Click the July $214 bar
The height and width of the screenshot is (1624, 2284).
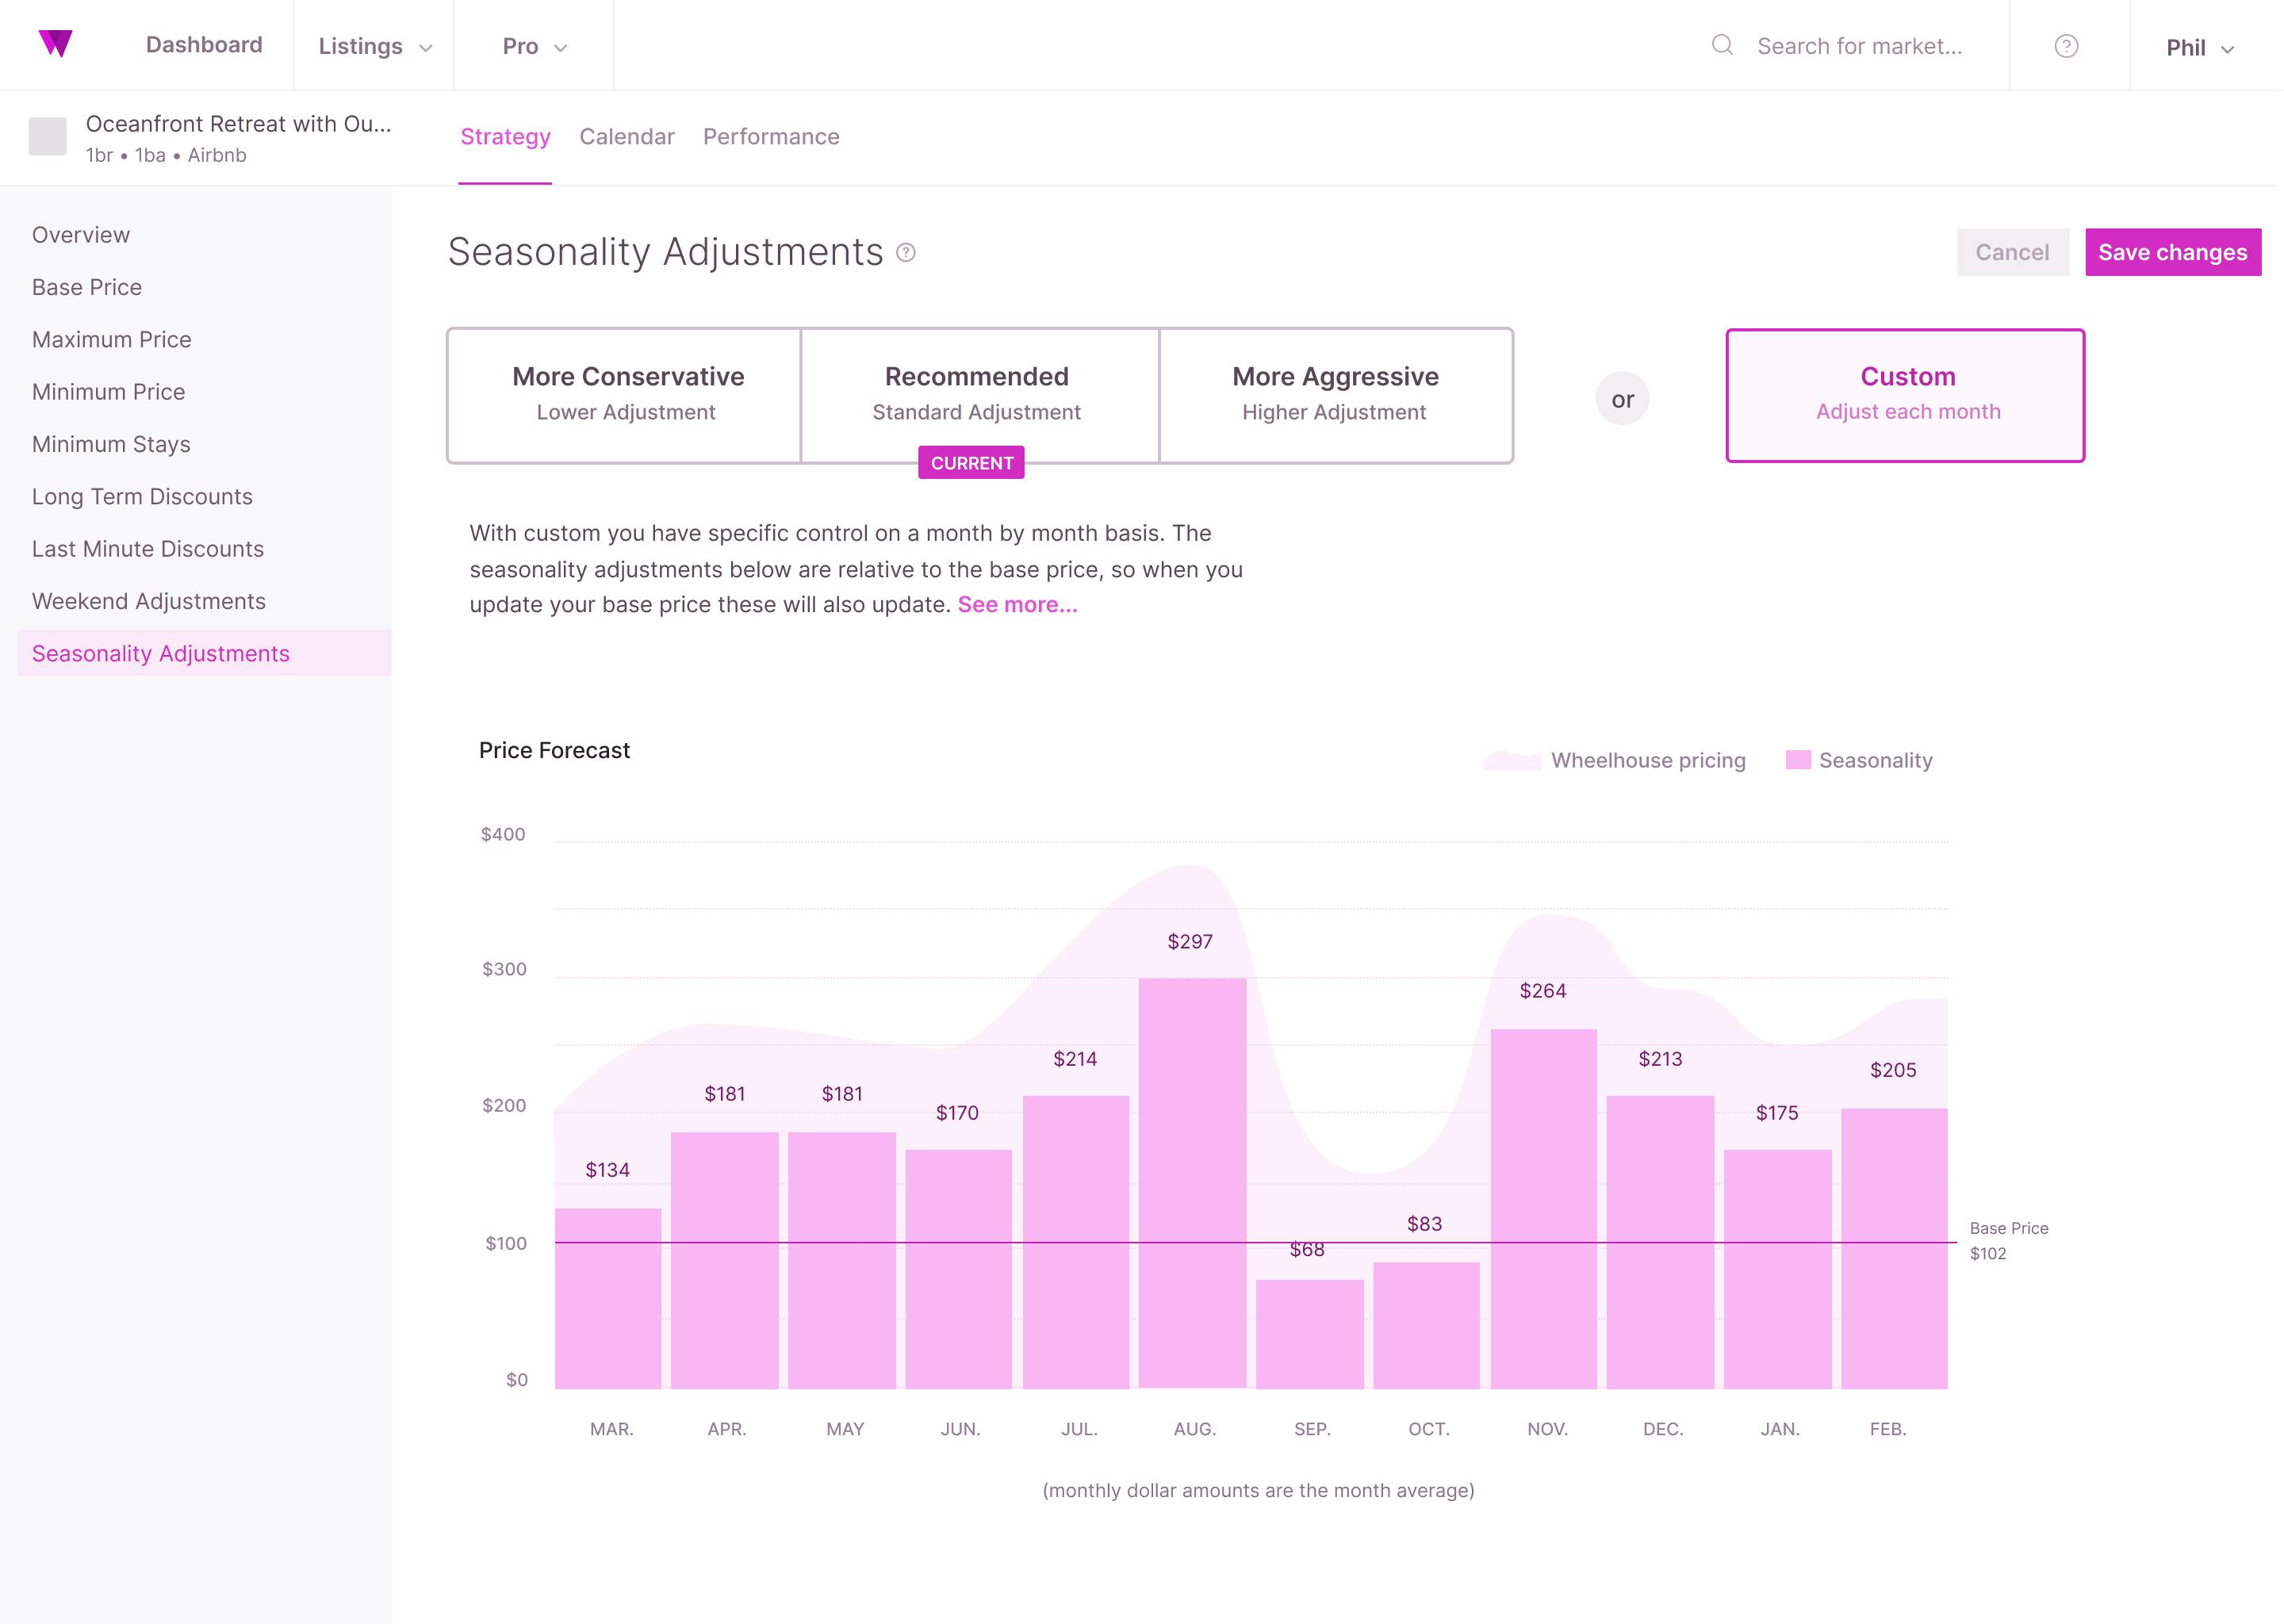[x=1076, y=1243]
